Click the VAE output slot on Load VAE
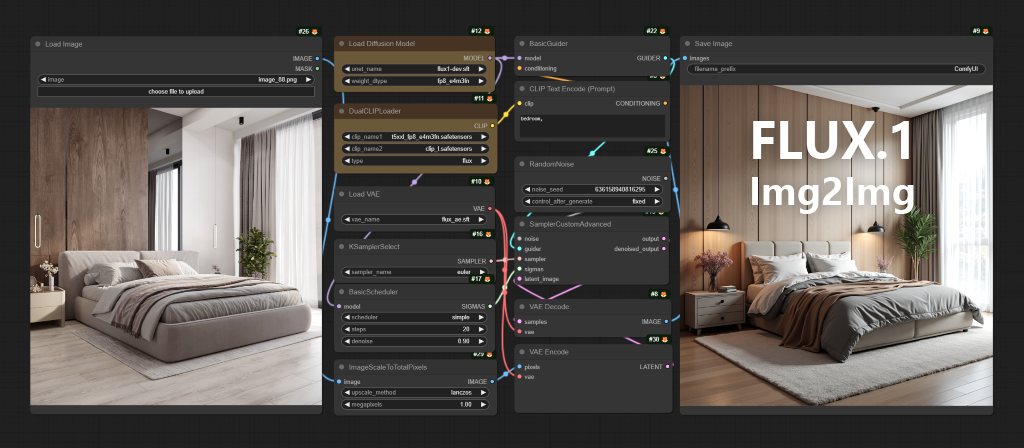 click(x=489, y=208)
